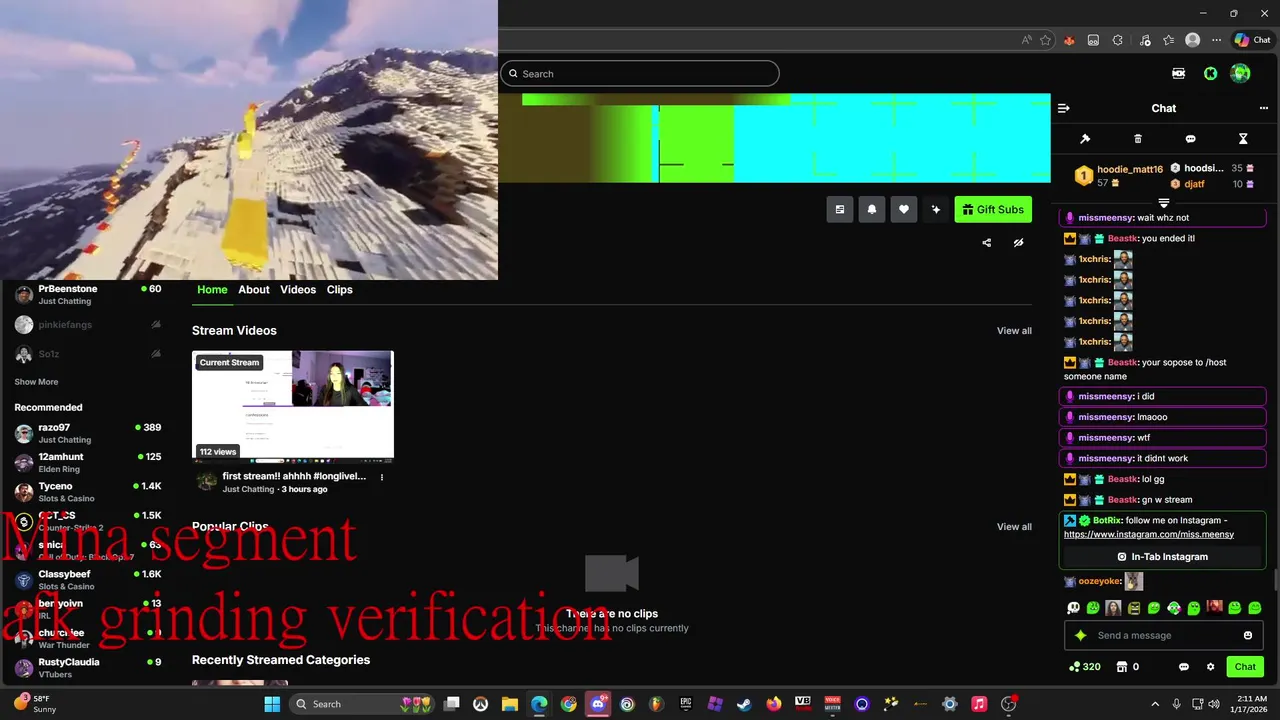Open the instagram.com/miss.meensy link
Viewport: 1280px width, 720px height.
1149,535
